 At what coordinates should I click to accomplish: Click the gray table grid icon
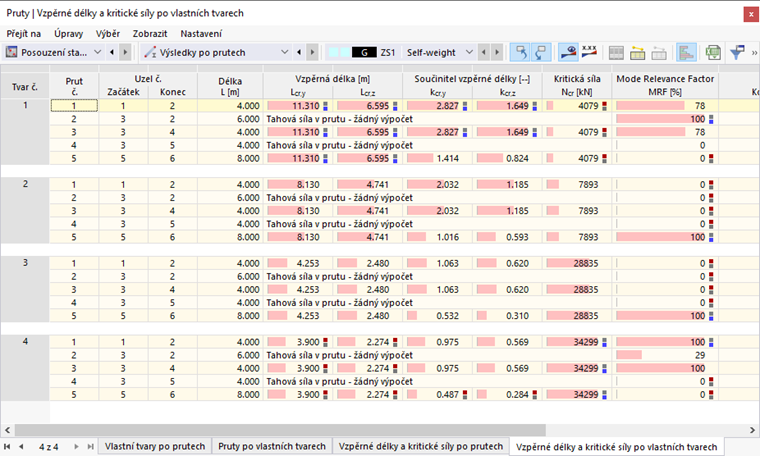click(616, 52)
